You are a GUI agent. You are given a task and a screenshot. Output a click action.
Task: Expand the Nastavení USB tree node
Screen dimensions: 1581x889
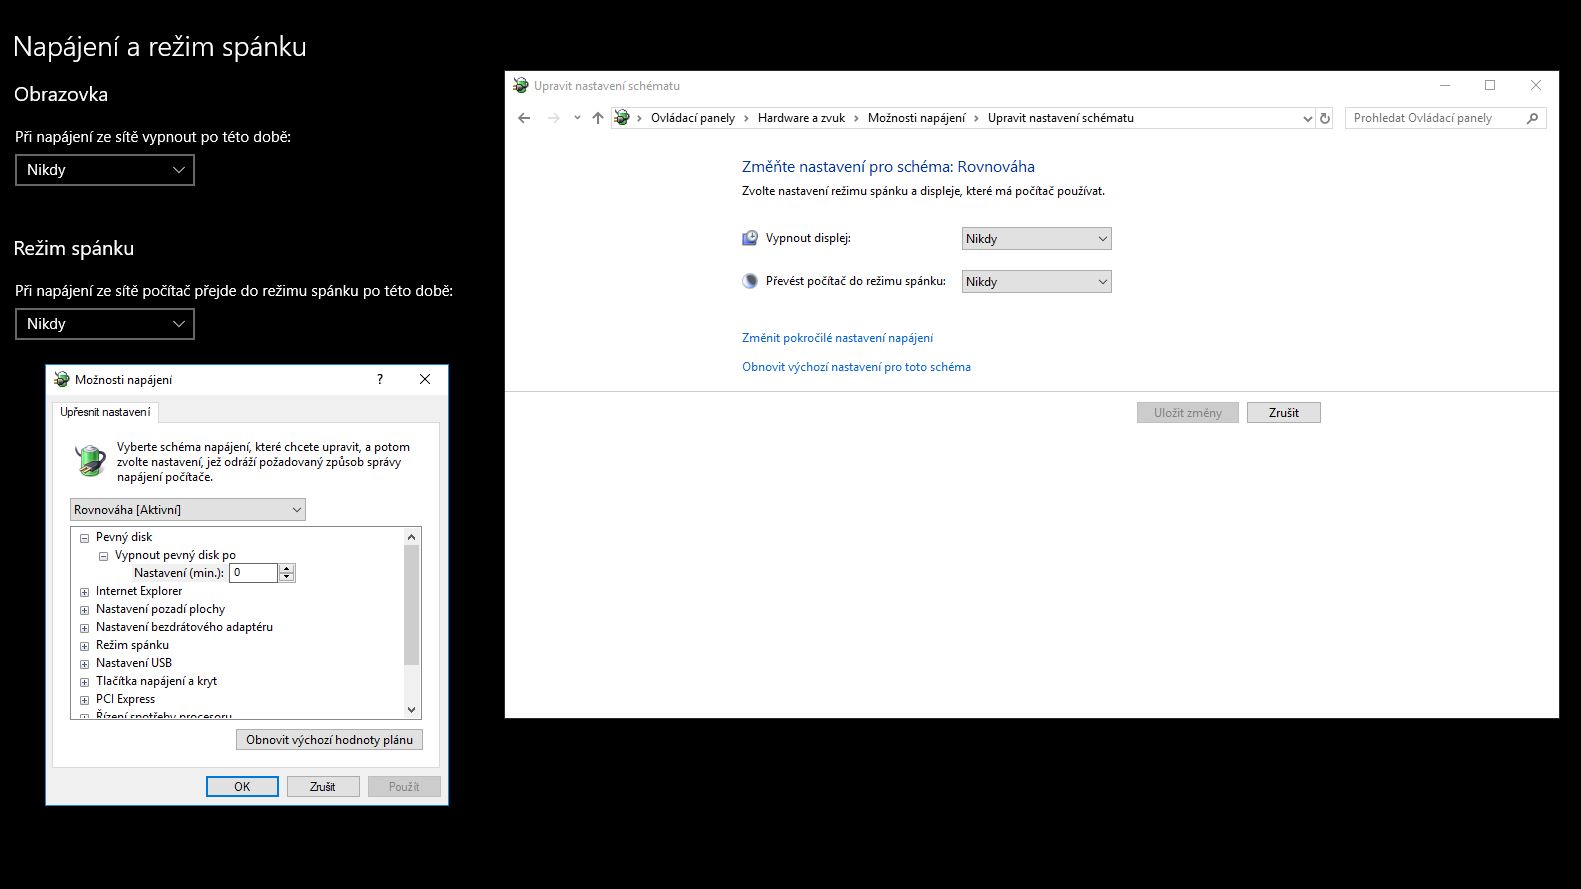click(85, 664)
